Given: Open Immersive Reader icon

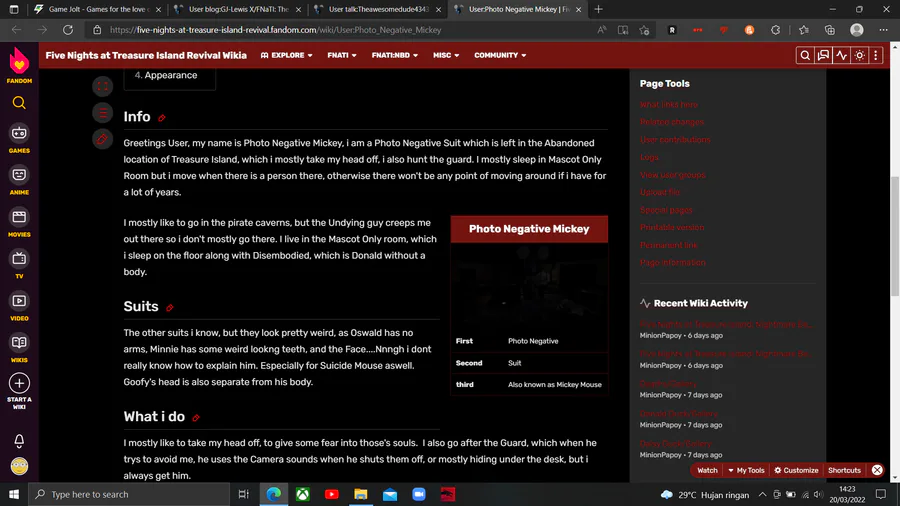Looking at the screenshot, I should click(x=623, y=30).
